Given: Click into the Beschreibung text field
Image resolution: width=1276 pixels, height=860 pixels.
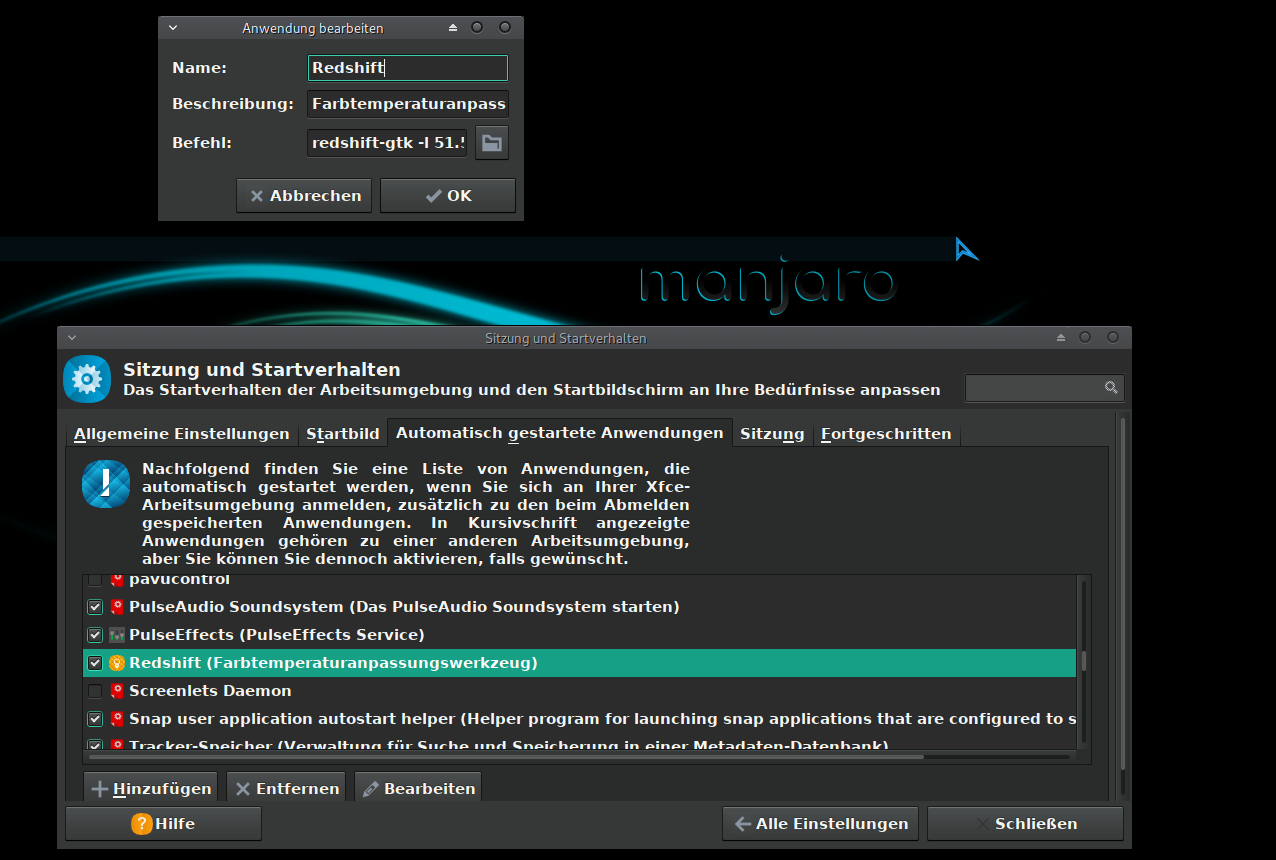Looking at the screenshot, I should click(407, 104).
